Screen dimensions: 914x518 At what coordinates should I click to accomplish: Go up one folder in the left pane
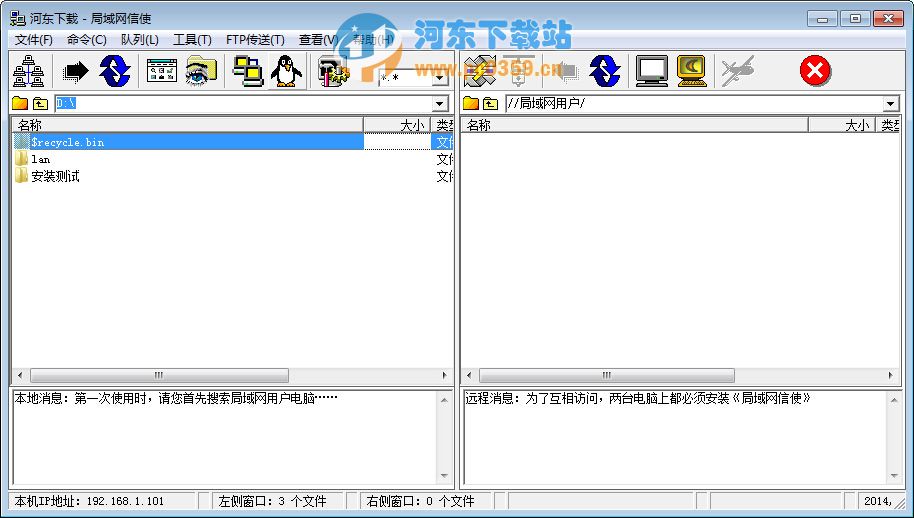point(40,104)
